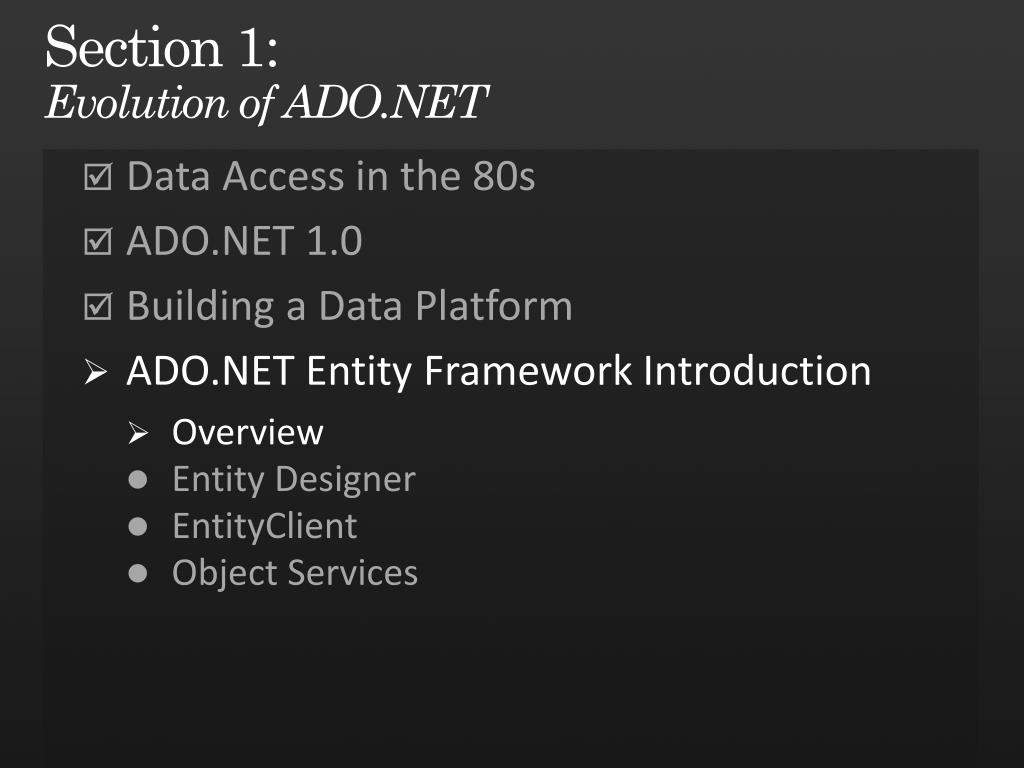Screen dimensions: 1024x768
Task: Select the Entity Designer sub-item
Action: click(x=294, y=480)
